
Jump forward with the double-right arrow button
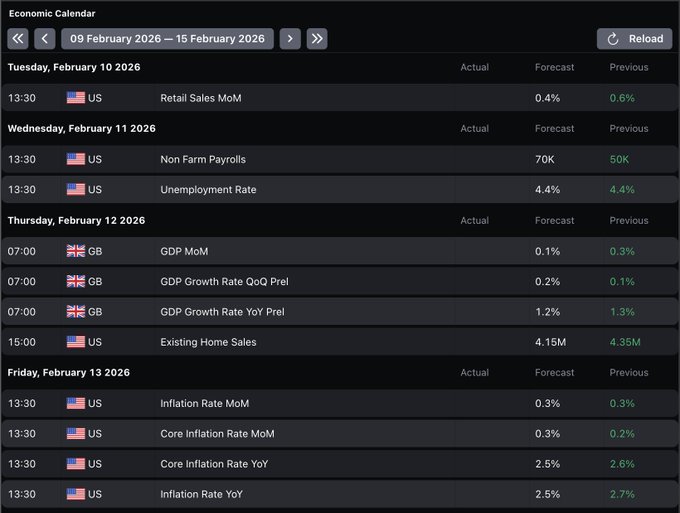[x=317, y=39]
